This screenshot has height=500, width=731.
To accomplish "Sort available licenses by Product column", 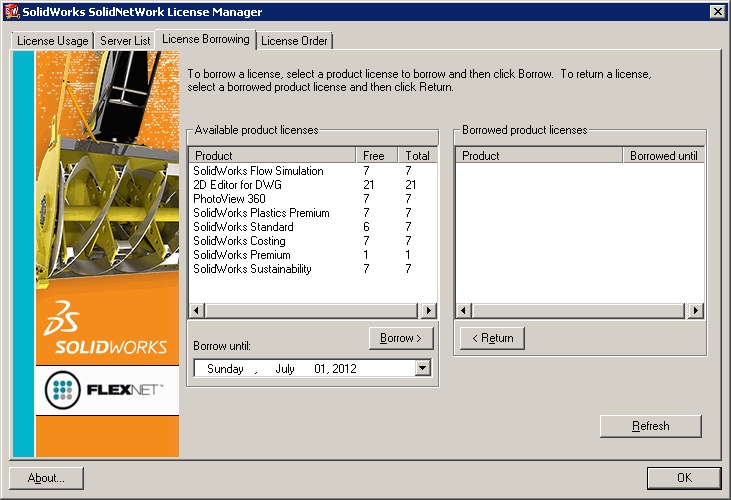I will point(273,155).
